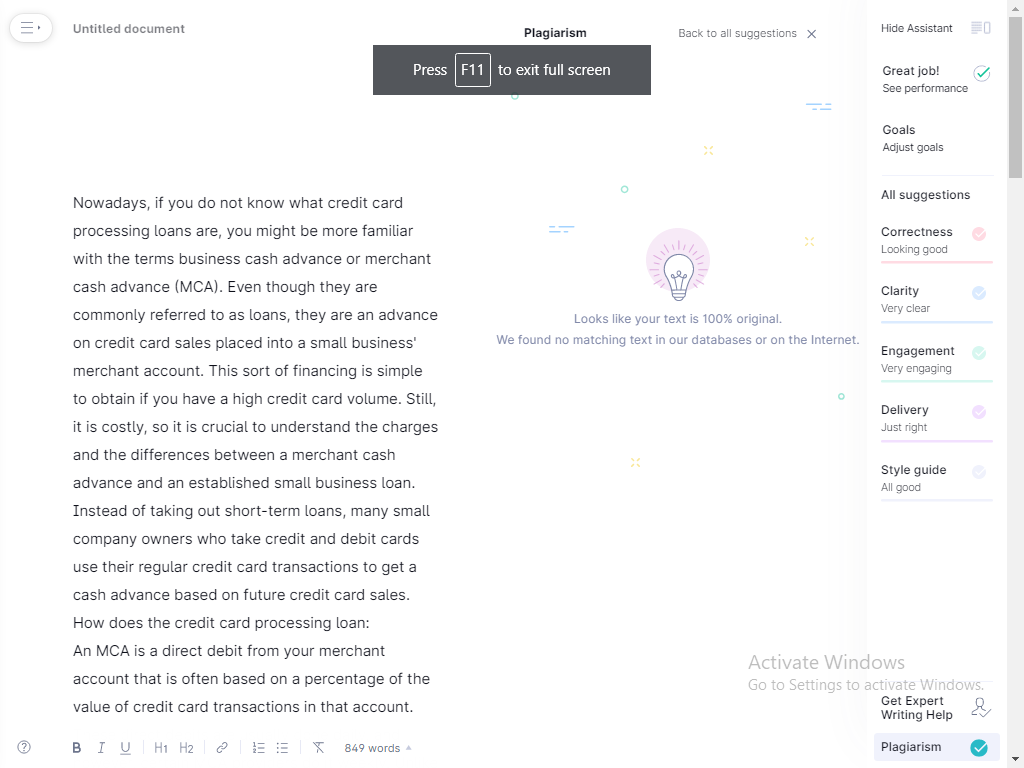The height and width of the screenshot is (768, 1024).
Task: Select the Clarity suggestions category
Action: pyautogui.click(x=935, y=299)
